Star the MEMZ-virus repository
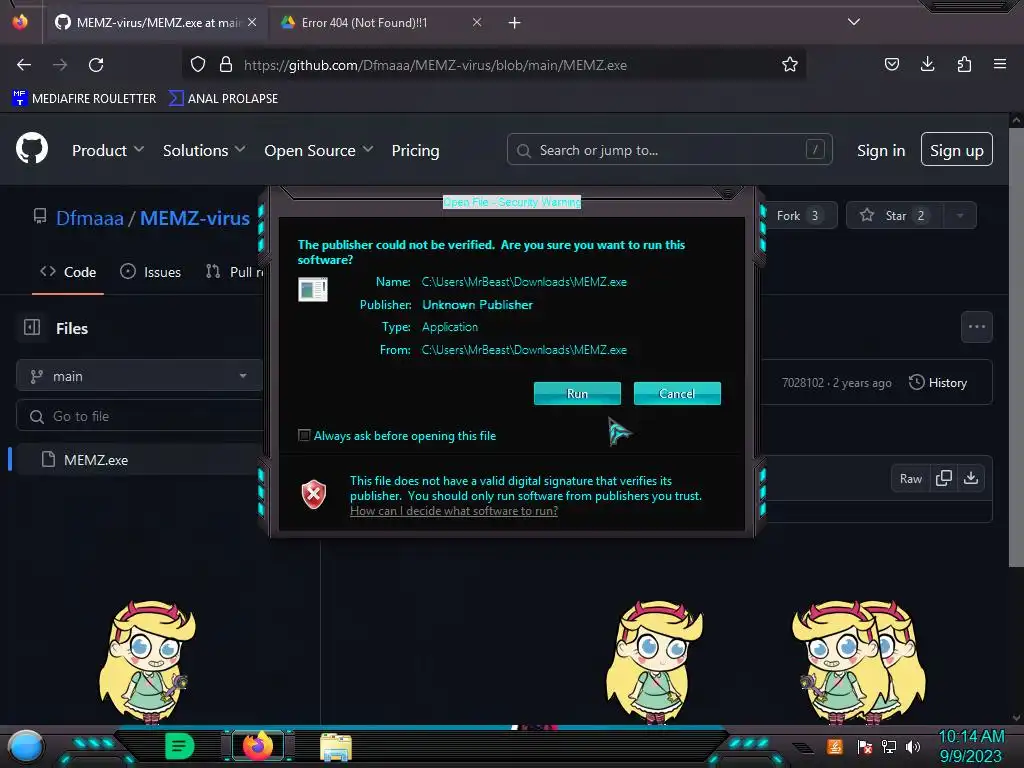1024x768 pixels. [x=895, y=216]
